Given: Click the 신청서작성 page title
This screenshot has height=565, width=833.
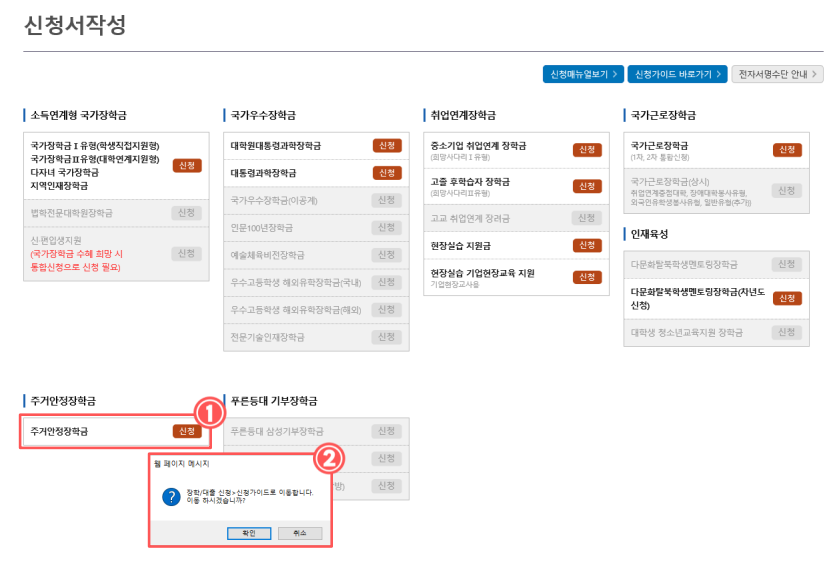Looking at the screenshot, I should [75, 25].
